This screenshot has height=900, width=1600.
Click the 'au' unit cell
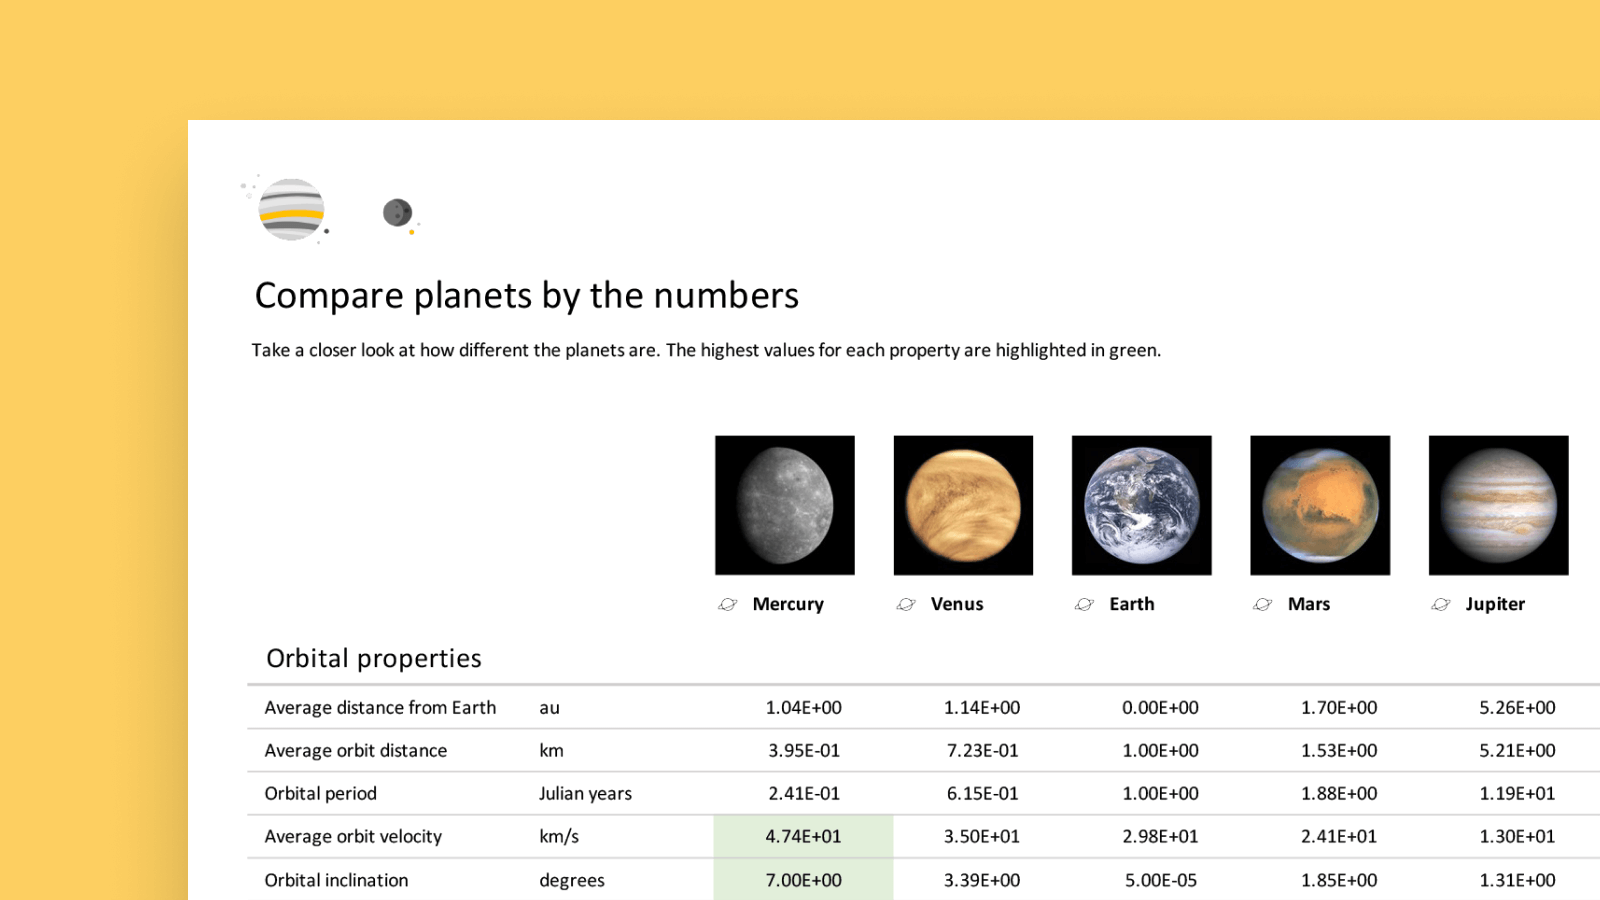[x=549, y=708]
